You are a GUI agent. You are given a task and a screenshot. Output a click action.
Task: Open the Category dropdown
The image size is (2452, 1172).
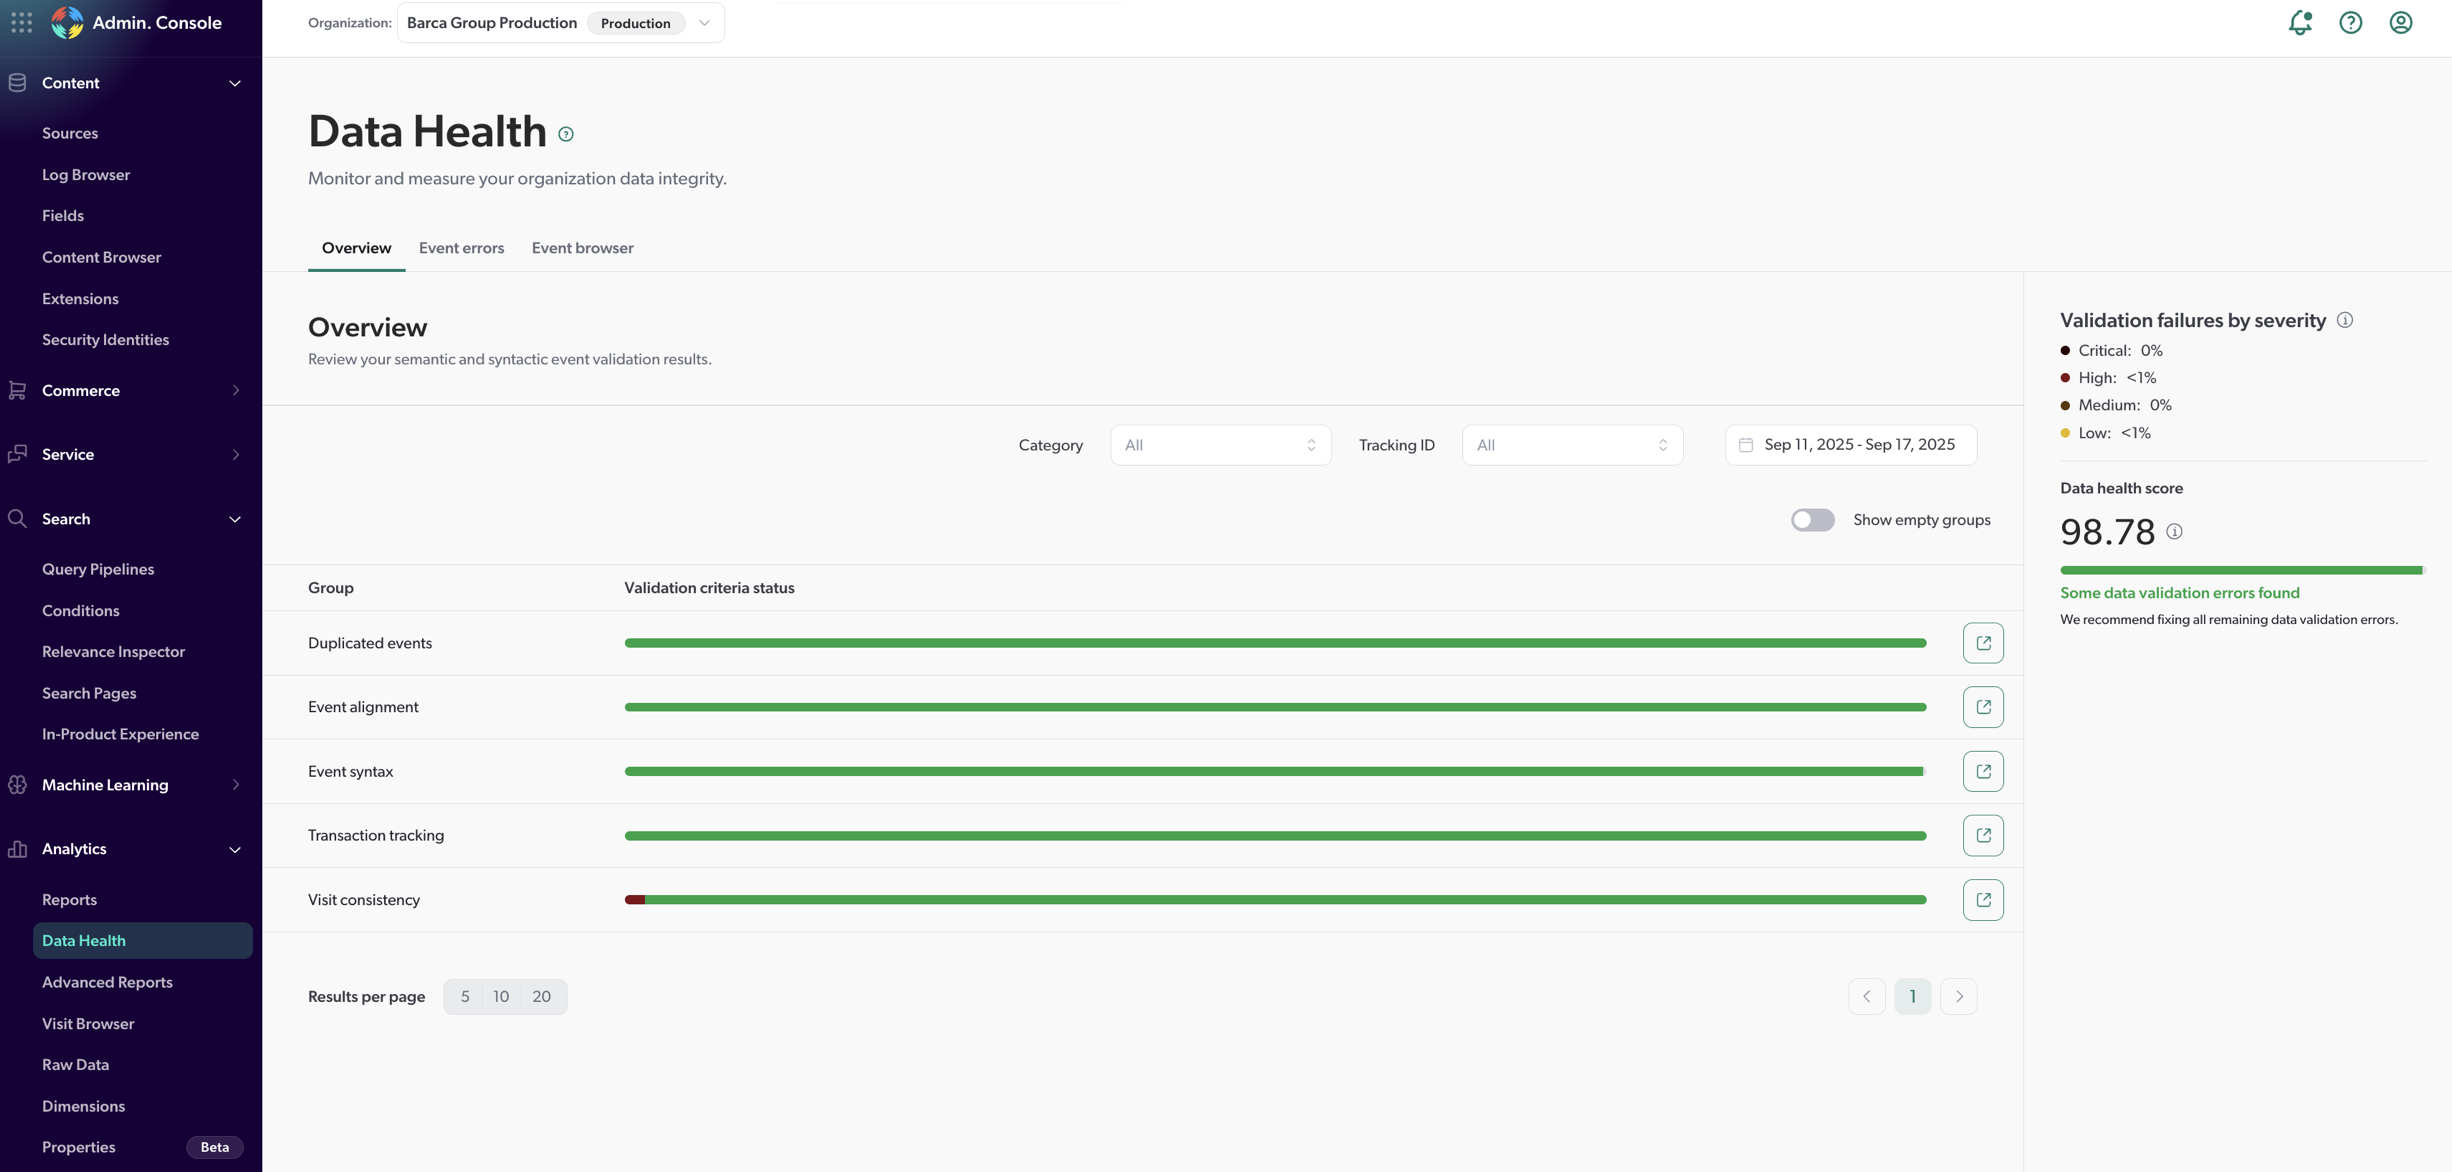[1220, 445]
